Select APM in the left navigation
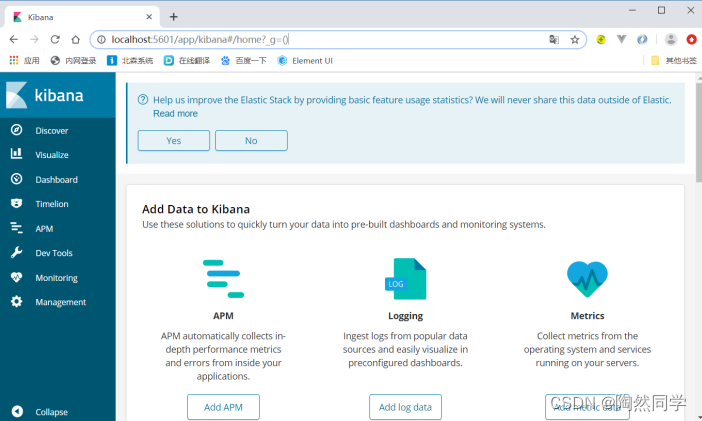The width and height of the screenshot is (702, 421). [x=44, y=229]
